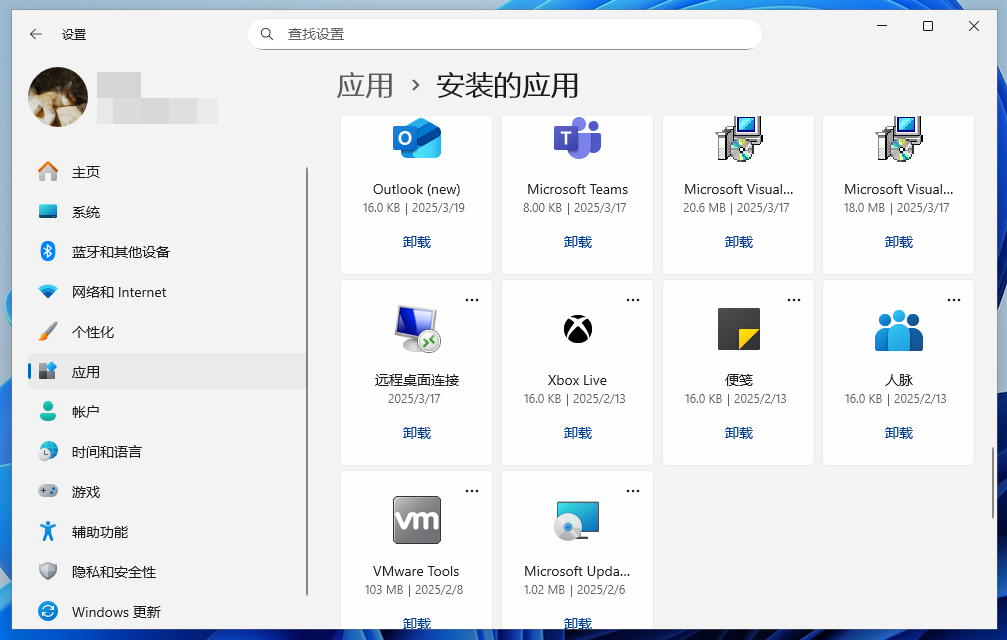Close the Settings window
The image size is (1007, 640).
click(x=974, y=26)
